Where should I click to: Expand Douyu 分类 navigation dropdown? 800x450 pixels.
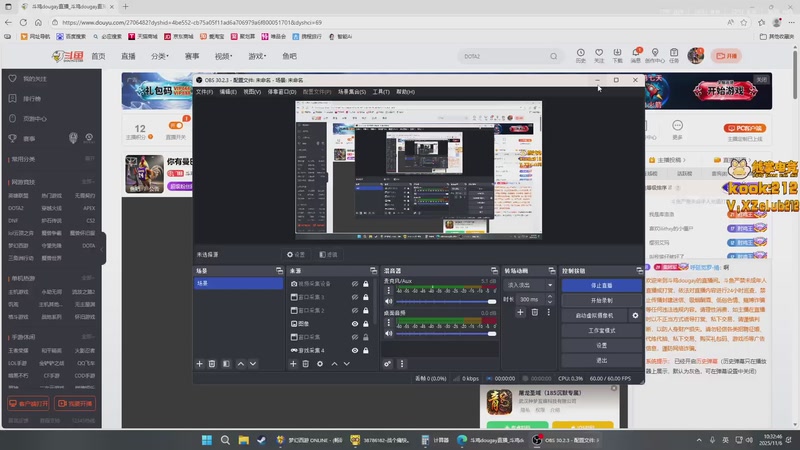(x=160, y=56)
